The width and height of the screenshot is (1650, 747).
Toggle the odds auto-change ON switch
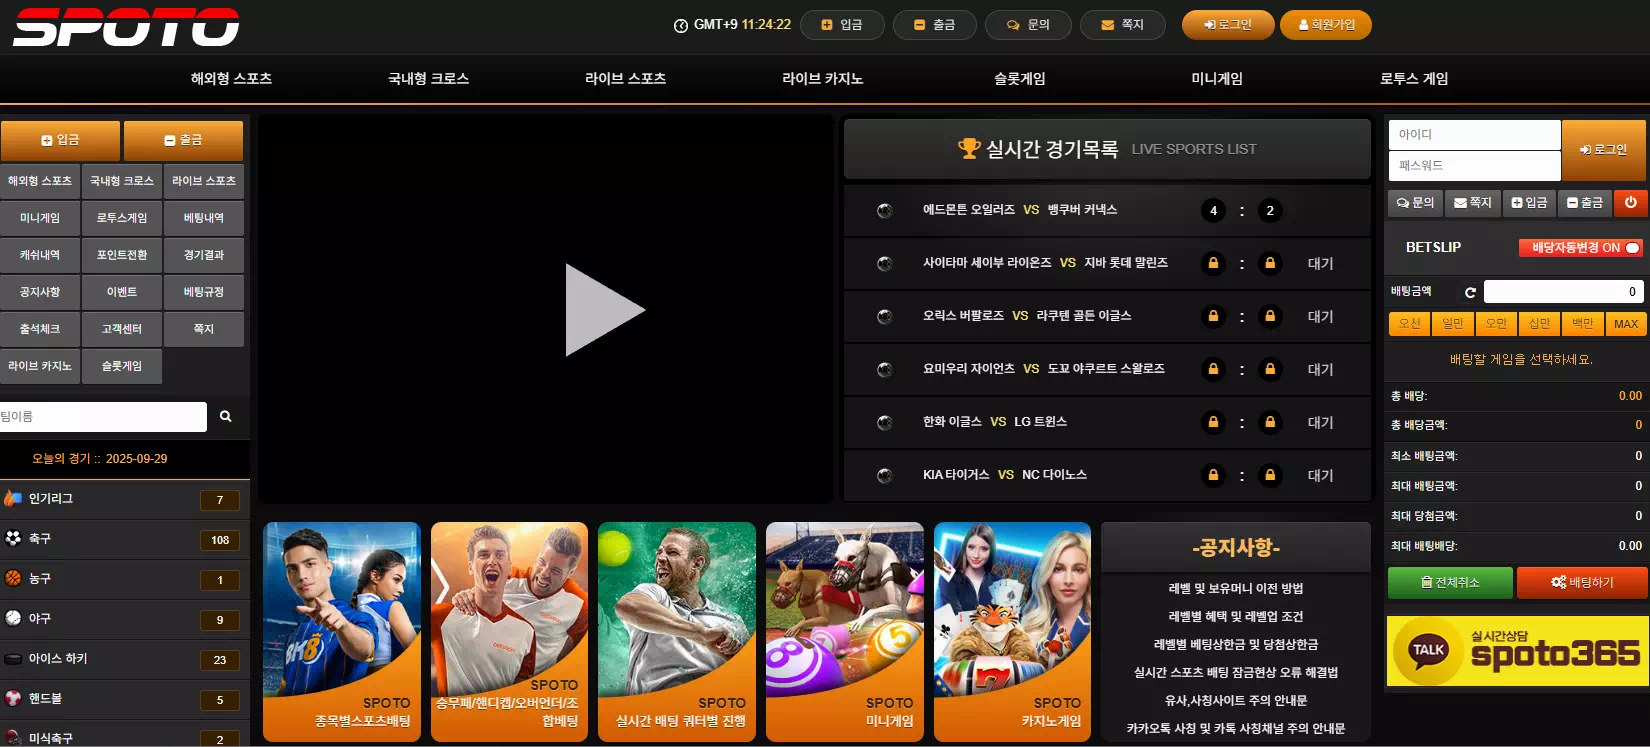pyautogui.click(x=1631, y=247)
